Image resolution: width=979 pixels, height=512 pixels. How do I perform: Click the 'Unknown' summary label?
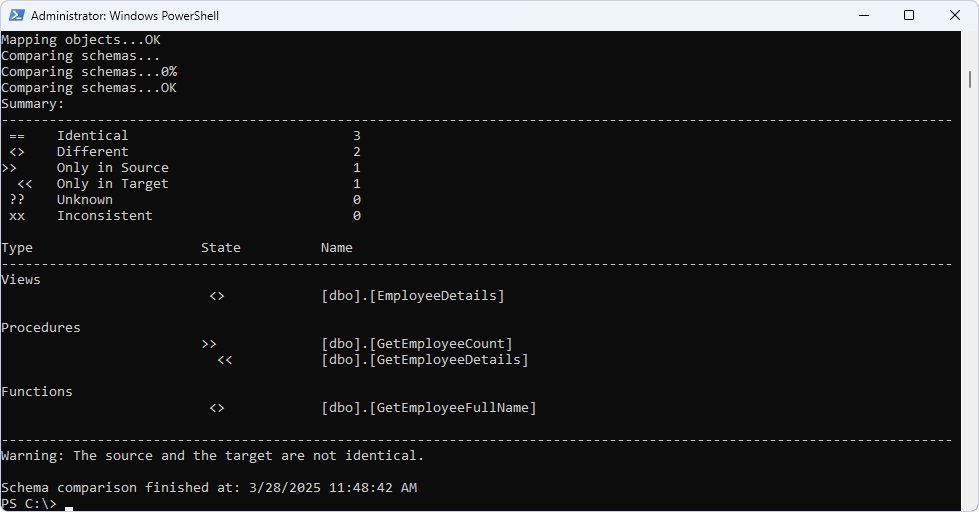pos(85,200)
